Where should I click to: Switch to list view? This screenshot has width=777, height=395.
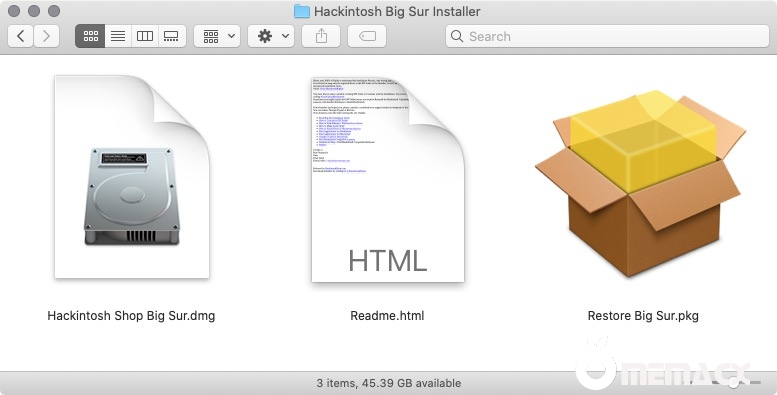coord(118,36)
